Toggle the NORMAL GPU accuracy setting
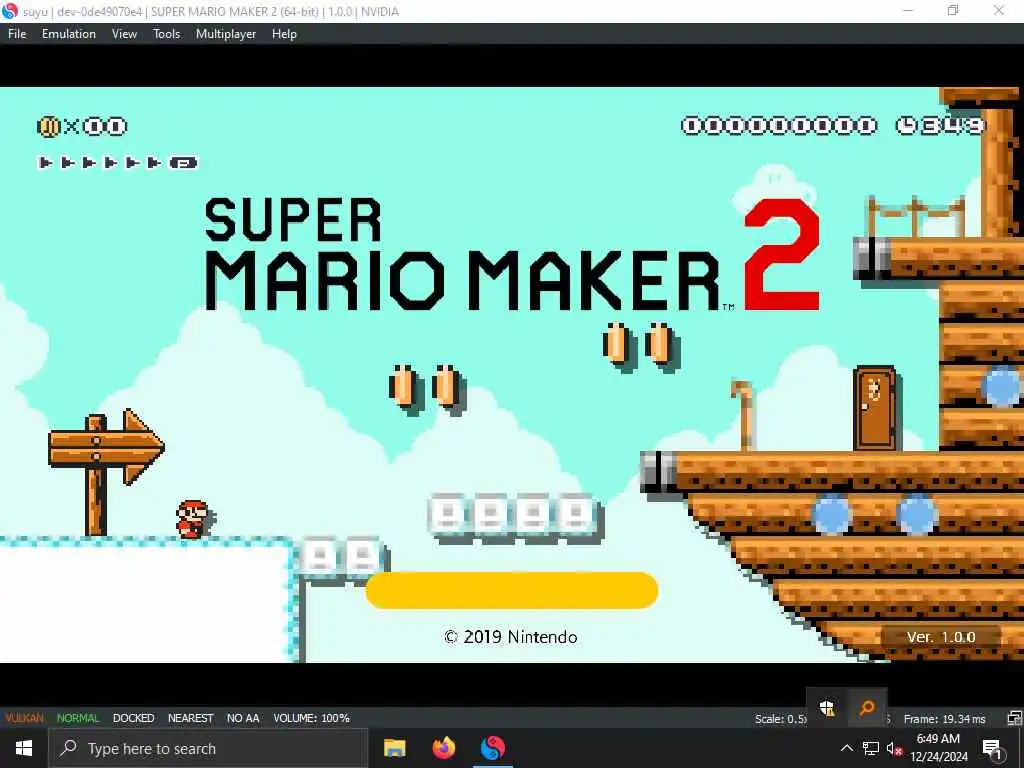The image size is (1024, 768). coord(78,718)
